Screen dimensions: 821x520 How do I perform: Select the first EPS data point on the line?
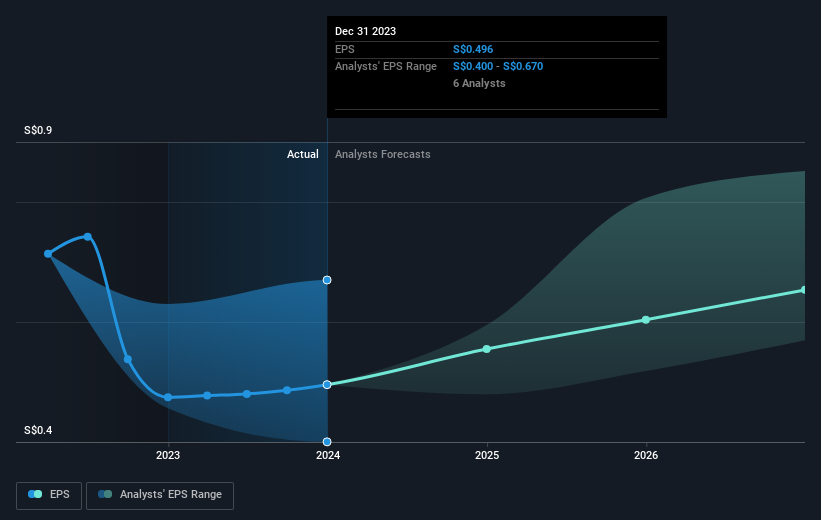48,254
